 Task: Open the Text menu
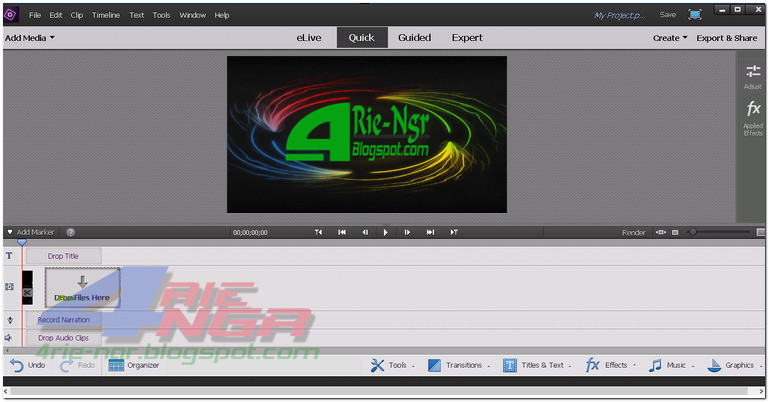click(137, 15)
